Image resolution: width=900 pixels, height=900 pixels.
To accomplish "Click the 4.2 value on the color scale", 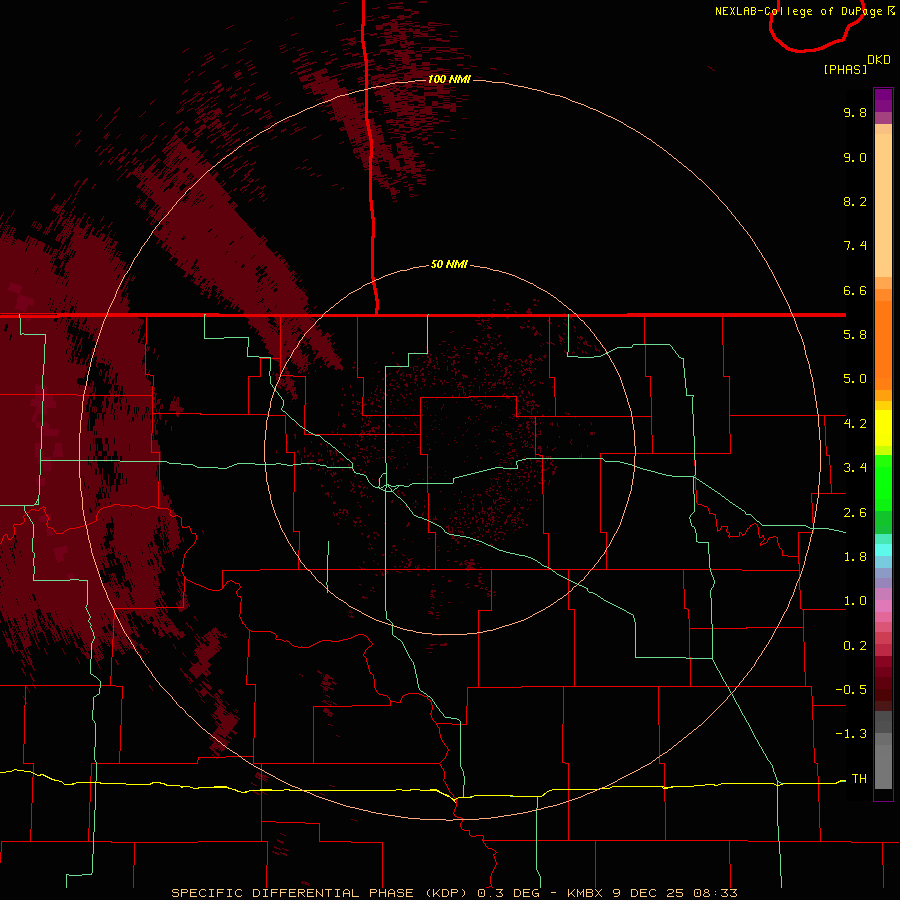I will point(855,424).
